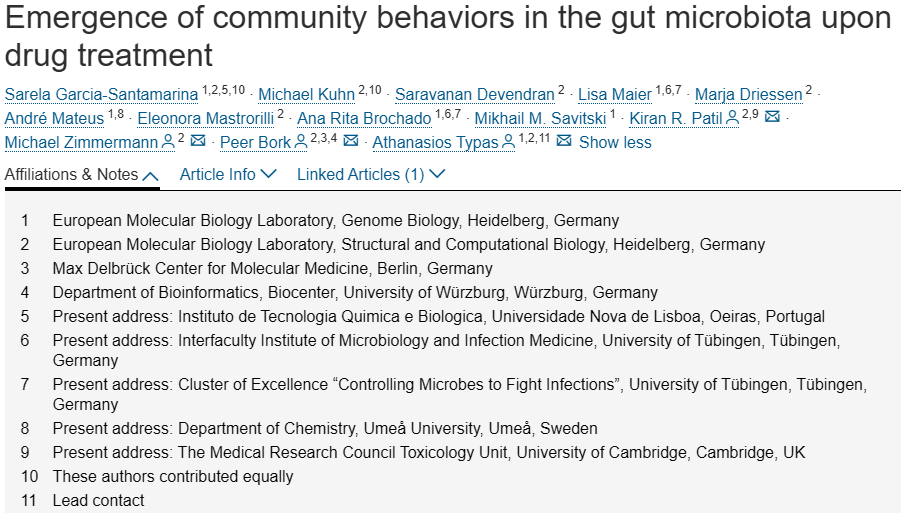Open André Mateus author link
Image resolution: width=901 pixels, height=513 pixels.
coord(54,118)
